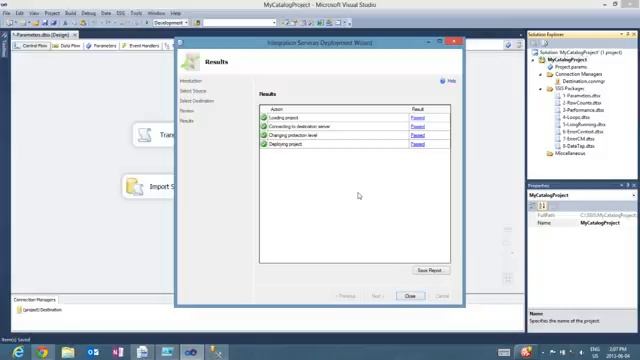Click the Destination.conmgr connection icon

558,81
